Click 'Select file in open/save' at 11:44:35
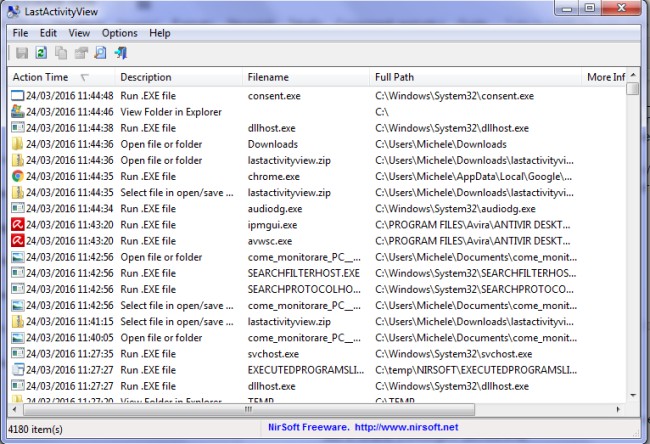The height and width of the screenshot is (444, 650). click(x=177, y=192)
